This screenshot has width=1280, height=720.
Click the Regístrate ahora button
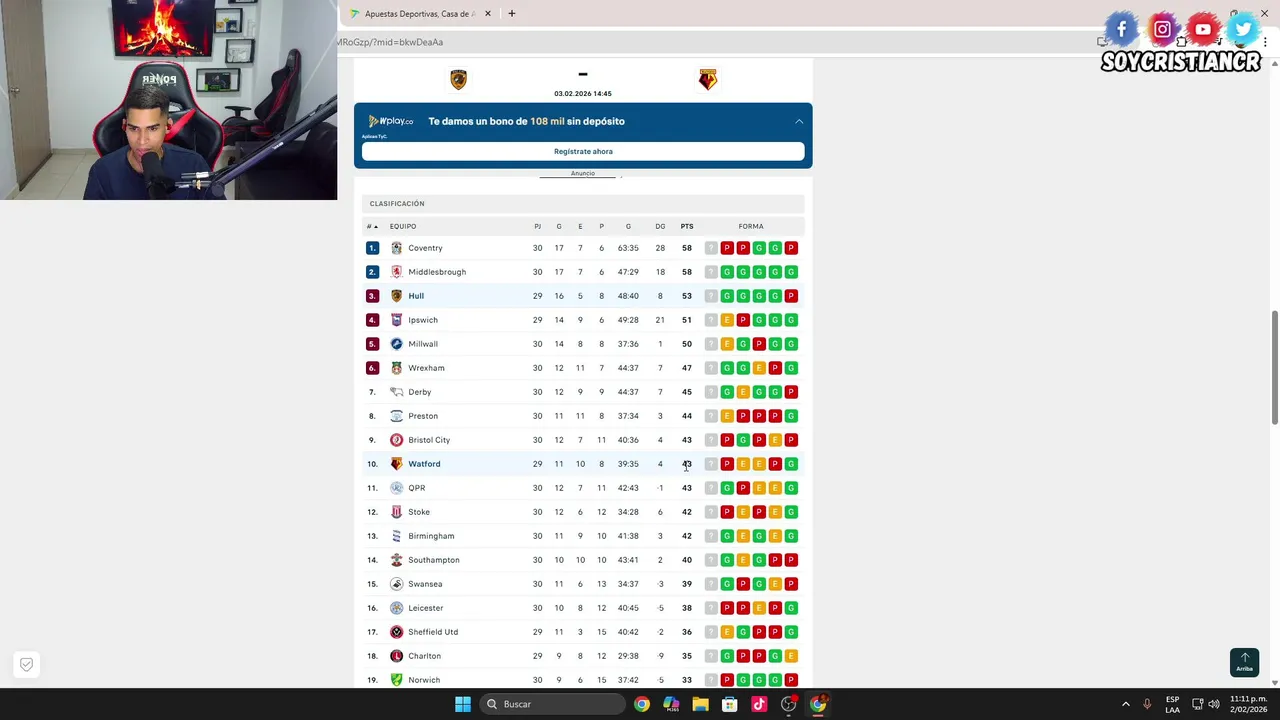click(583, 151)
